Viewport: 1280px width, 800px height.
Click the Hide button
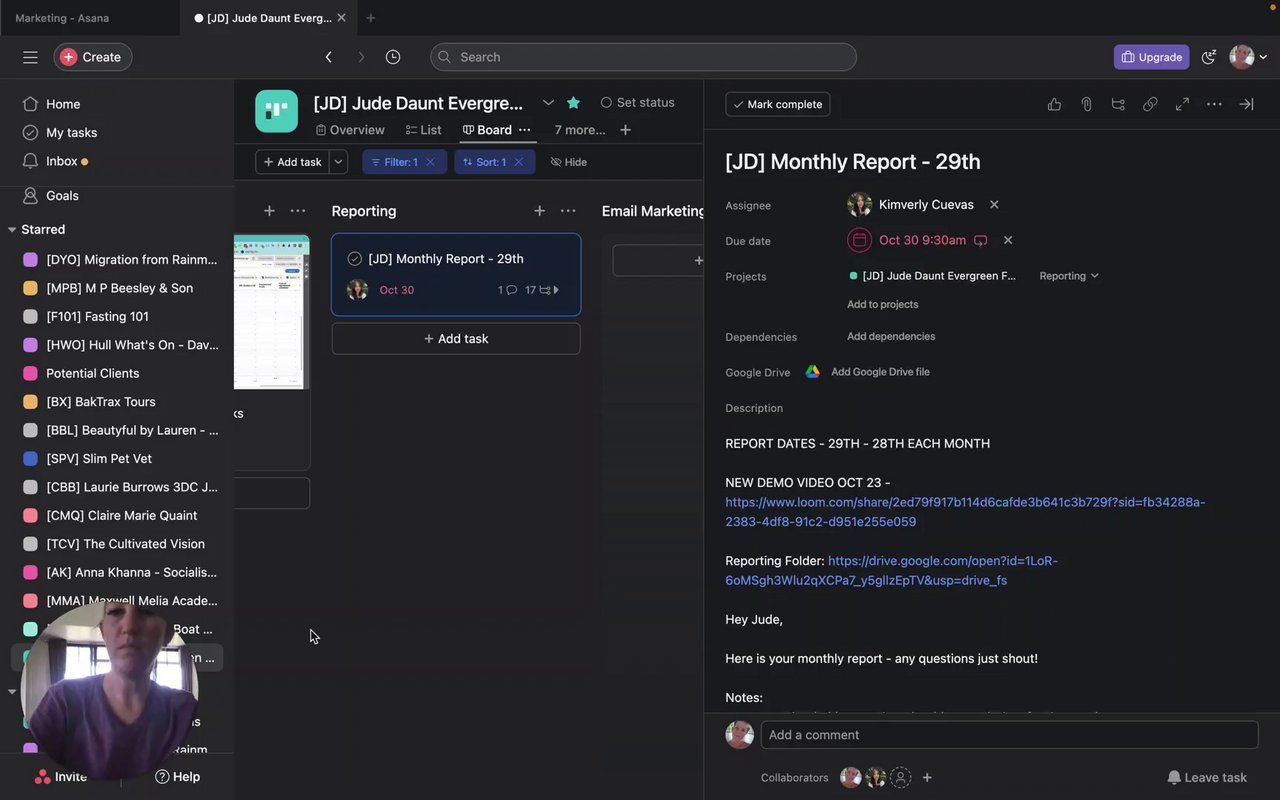[x=568, y=162]
